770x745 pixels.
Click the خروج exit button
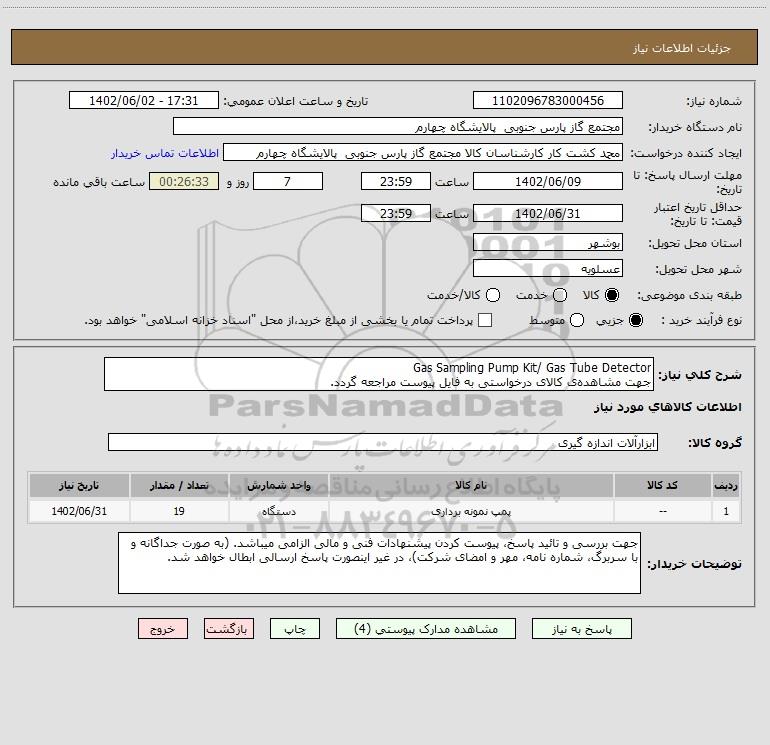point(163,629)
